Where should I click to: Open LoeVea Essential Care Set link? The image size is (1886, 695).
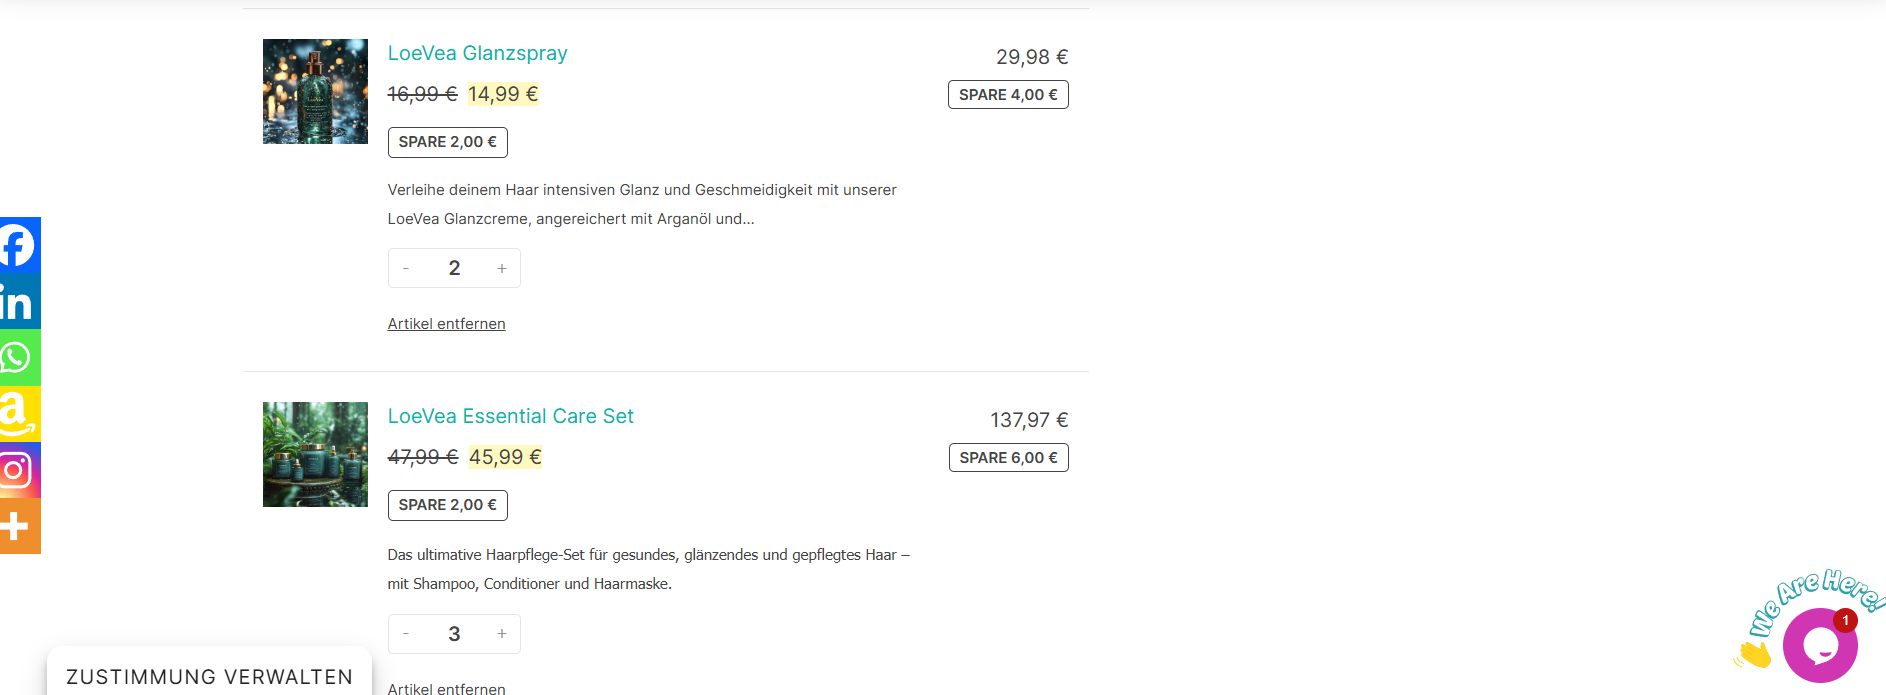510,416
